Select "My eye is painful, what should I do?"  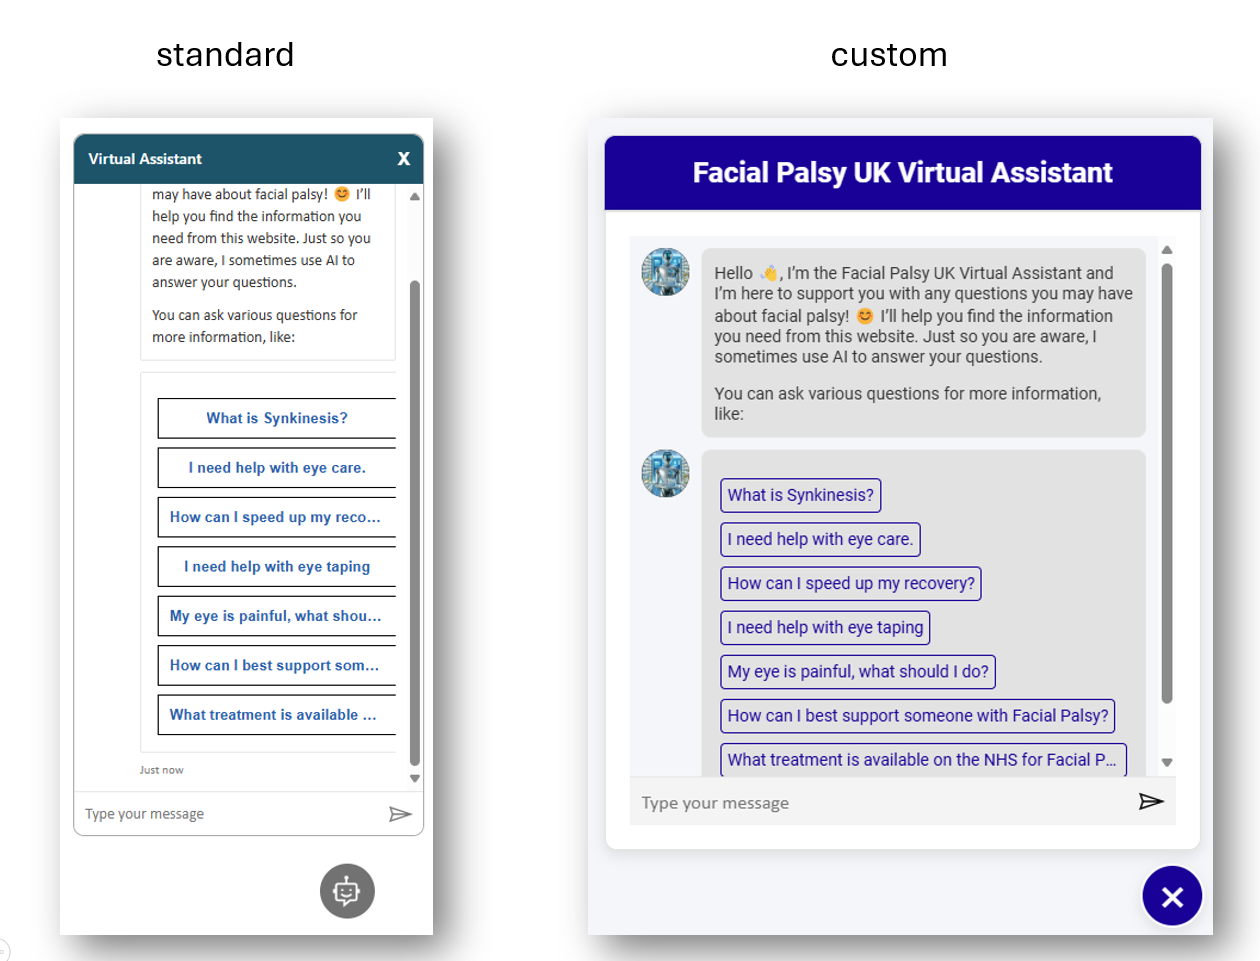click(857, 671)
